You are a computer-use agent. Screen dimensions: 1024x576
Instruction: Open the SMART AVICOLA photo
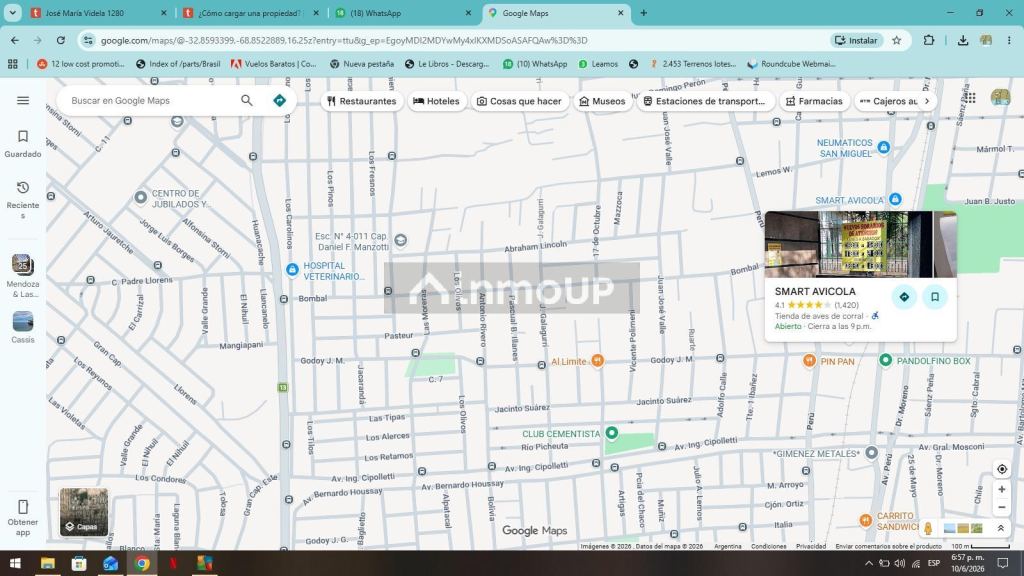pos(861,244)
